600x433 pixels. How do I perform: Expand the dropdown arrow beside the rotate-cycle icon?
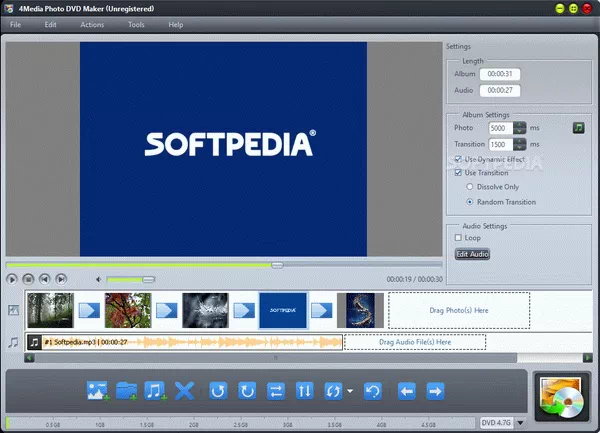pyautogui.click(x=350, y=391)
